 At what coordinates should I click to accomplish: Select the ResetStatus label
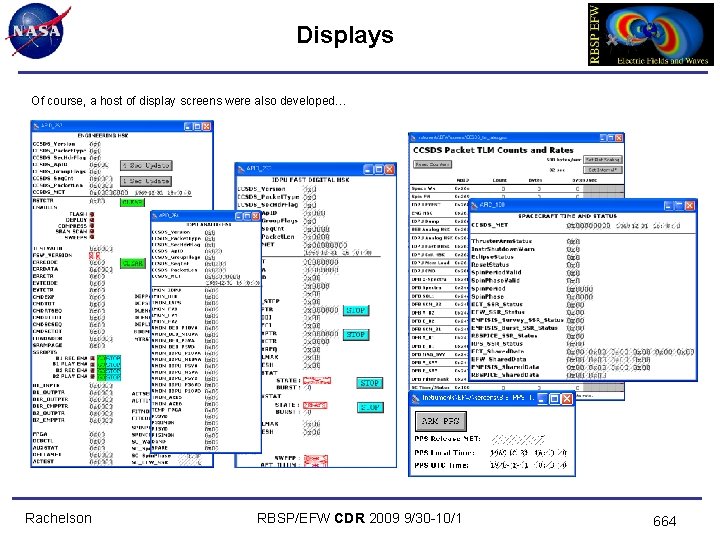click(490, 264)
